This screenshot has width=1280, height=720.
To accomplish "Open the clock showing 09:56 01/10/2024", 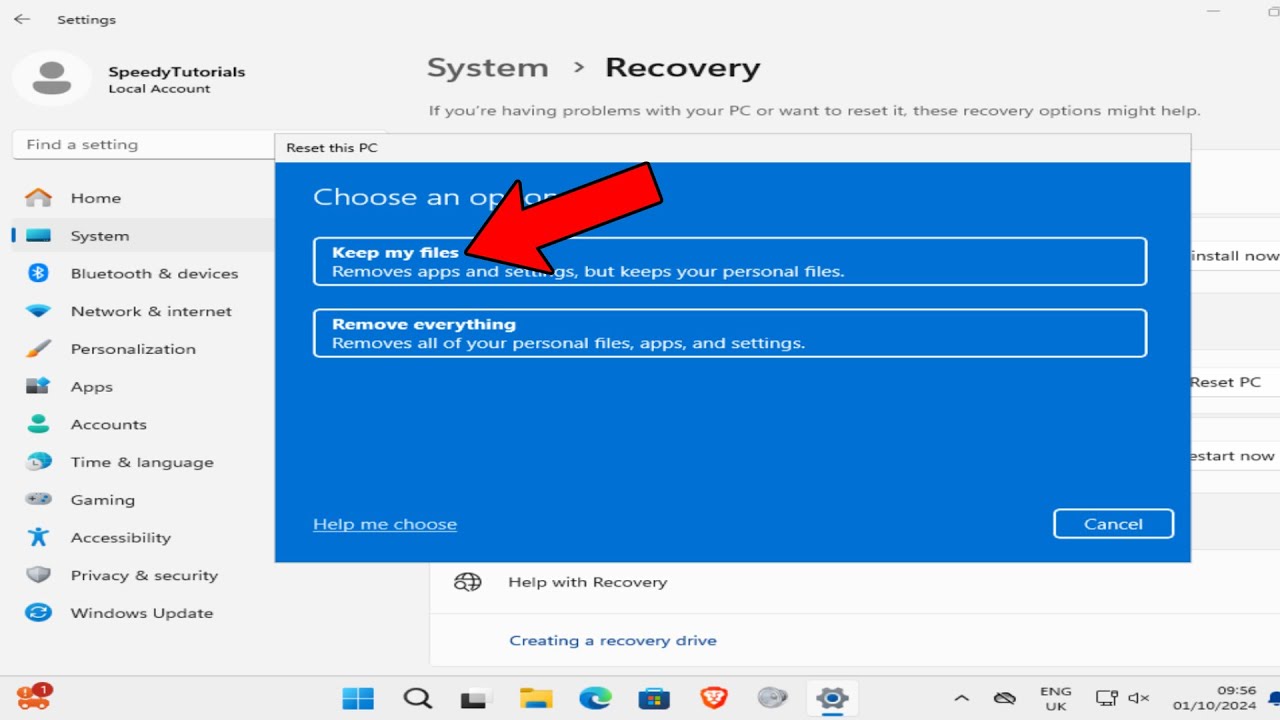I will click(x=1214, y=698).
